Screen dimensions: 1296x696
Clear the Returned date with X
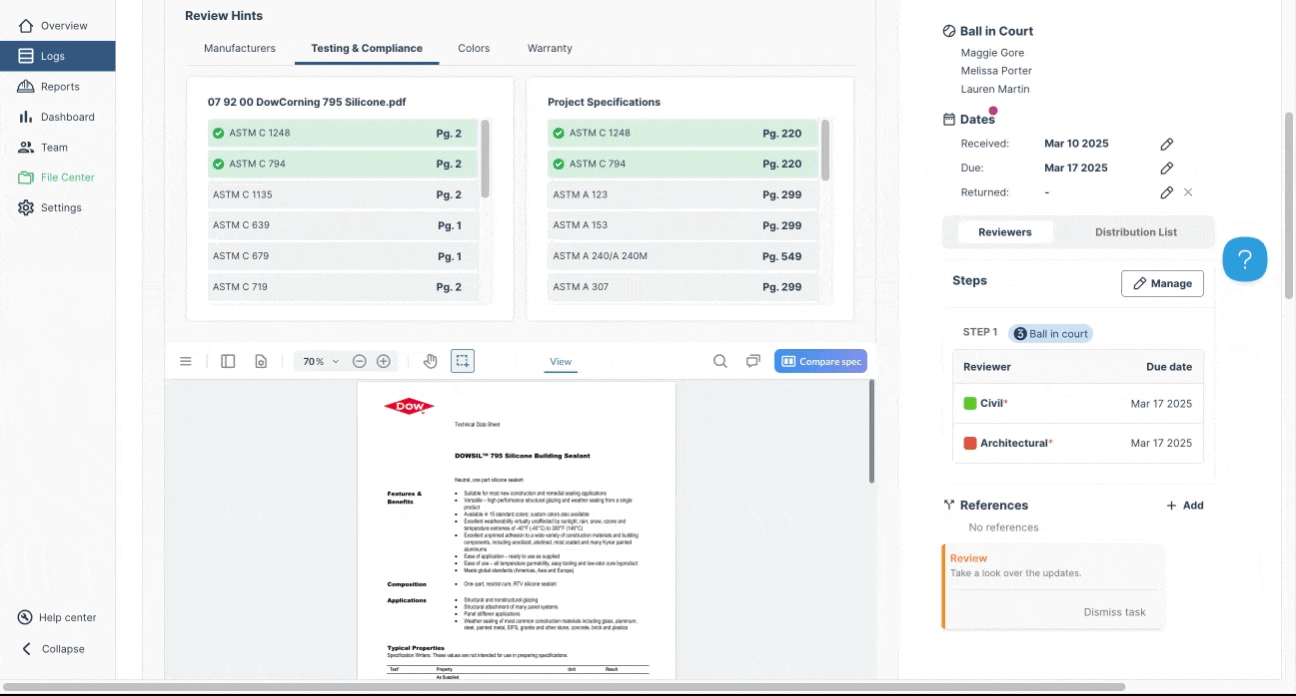pos(1188,192)
